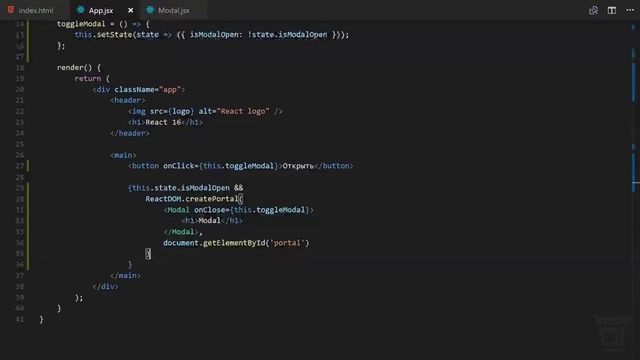Viewport: 640px width, 360px height.
Task: Click the img tag with logo src
Action: click(205, 111)
